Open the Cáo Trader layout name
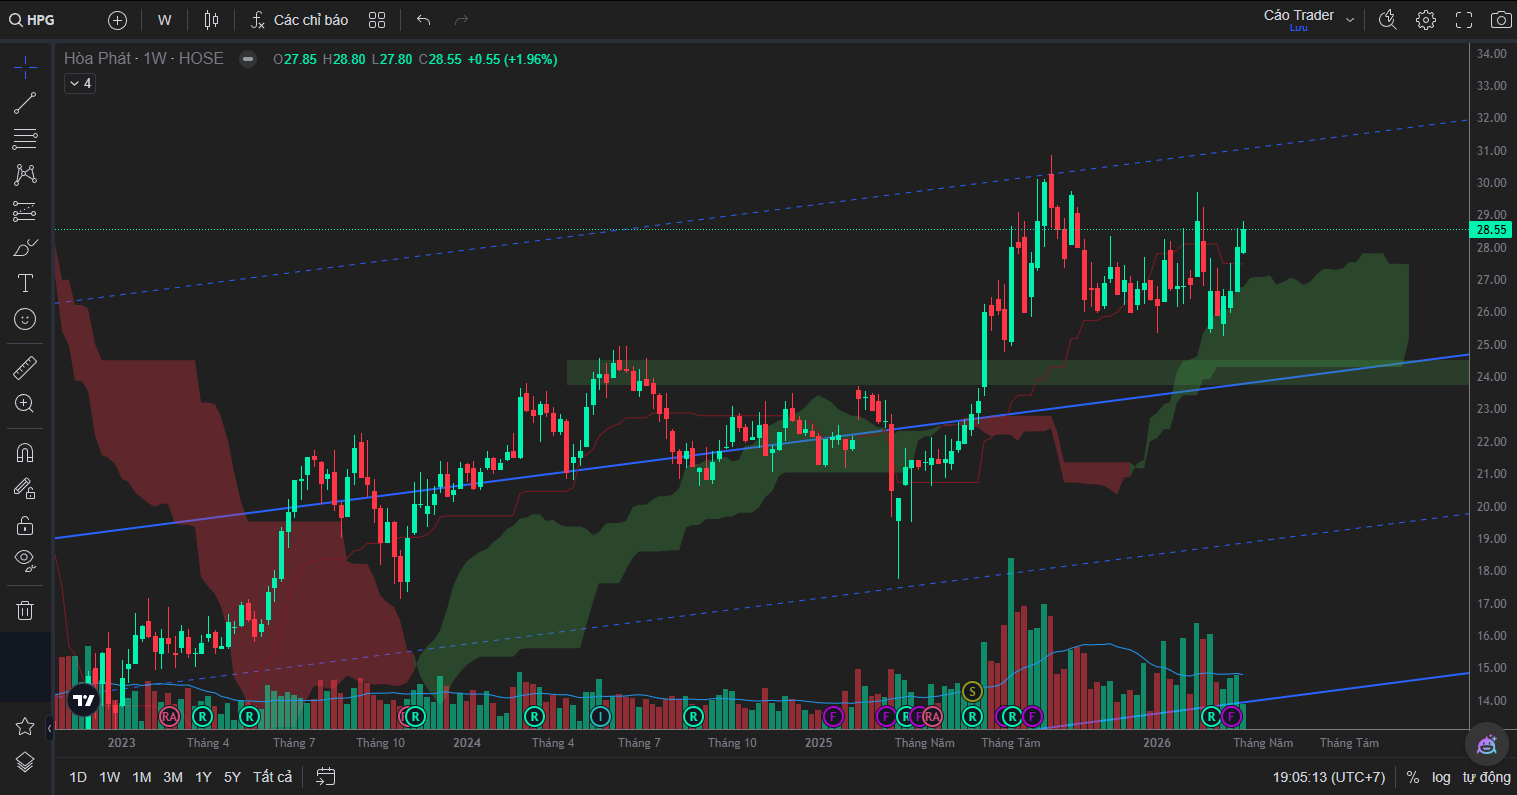Screen dimensions: 1517x795 coord(1299,16)
